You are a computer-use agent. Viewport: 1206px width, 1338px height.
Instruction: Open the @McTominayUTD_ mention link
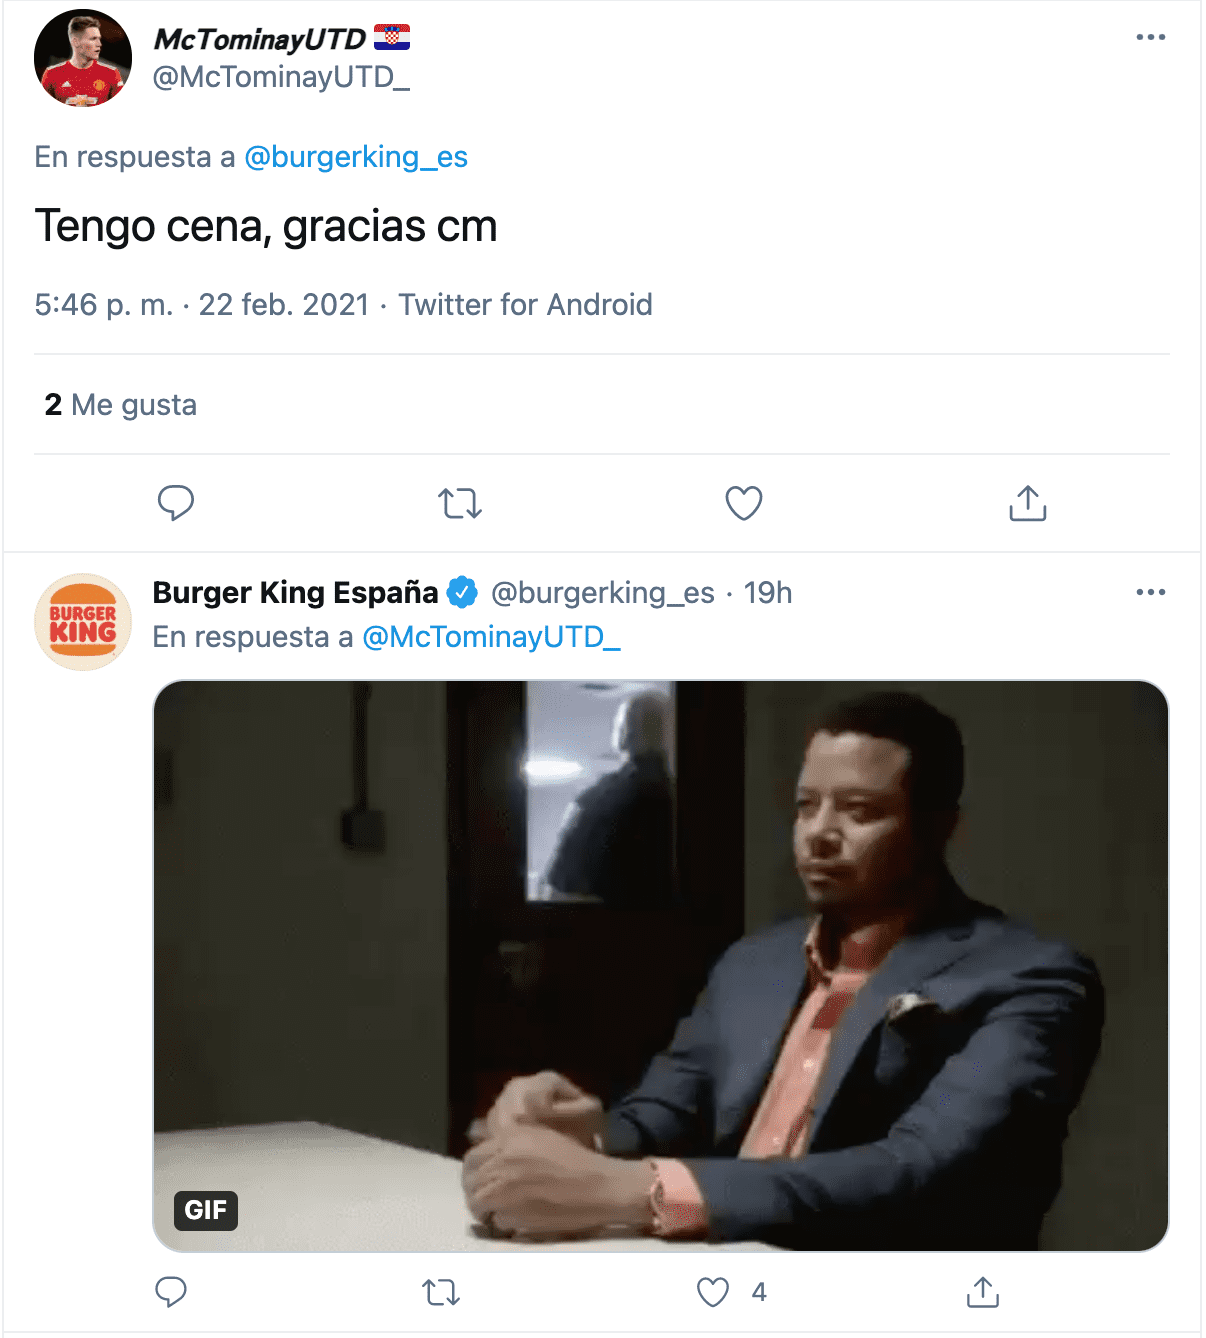pos(492,636)
